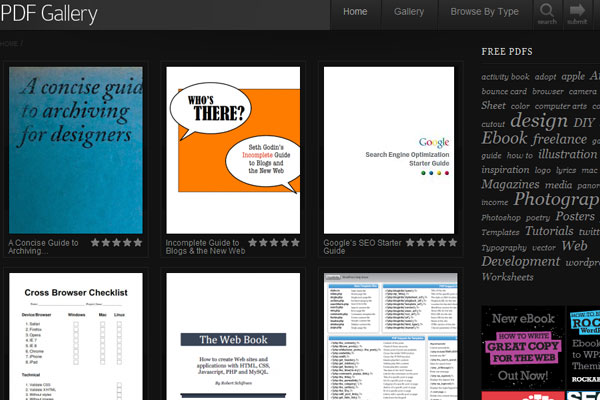Screen dimensions: 600x400
Task: Click 'A Concise Guide to Archiving...' title
Action: coord(43,247)
